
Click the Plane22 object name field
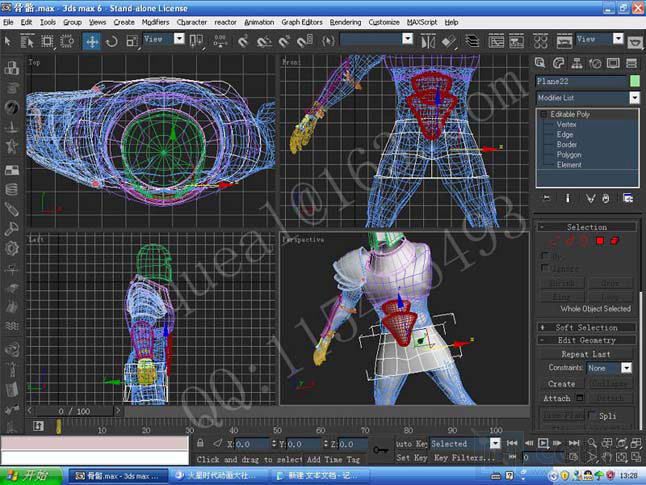point(581,81)
